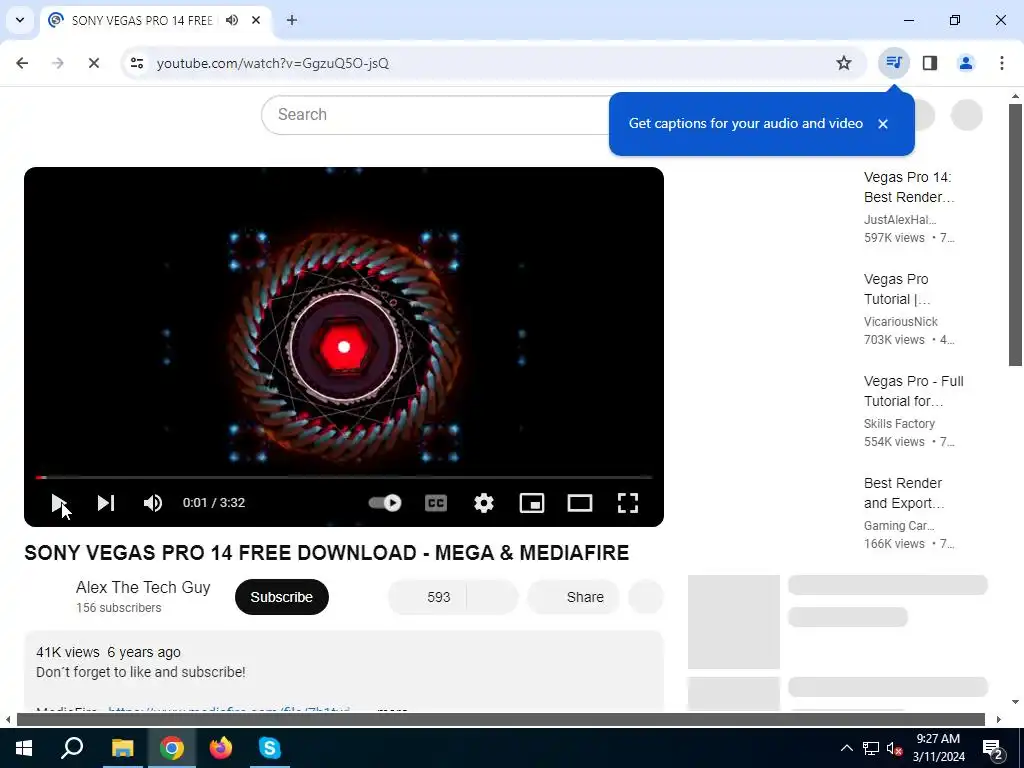Open the tab search dropdown

coord(20,20)
